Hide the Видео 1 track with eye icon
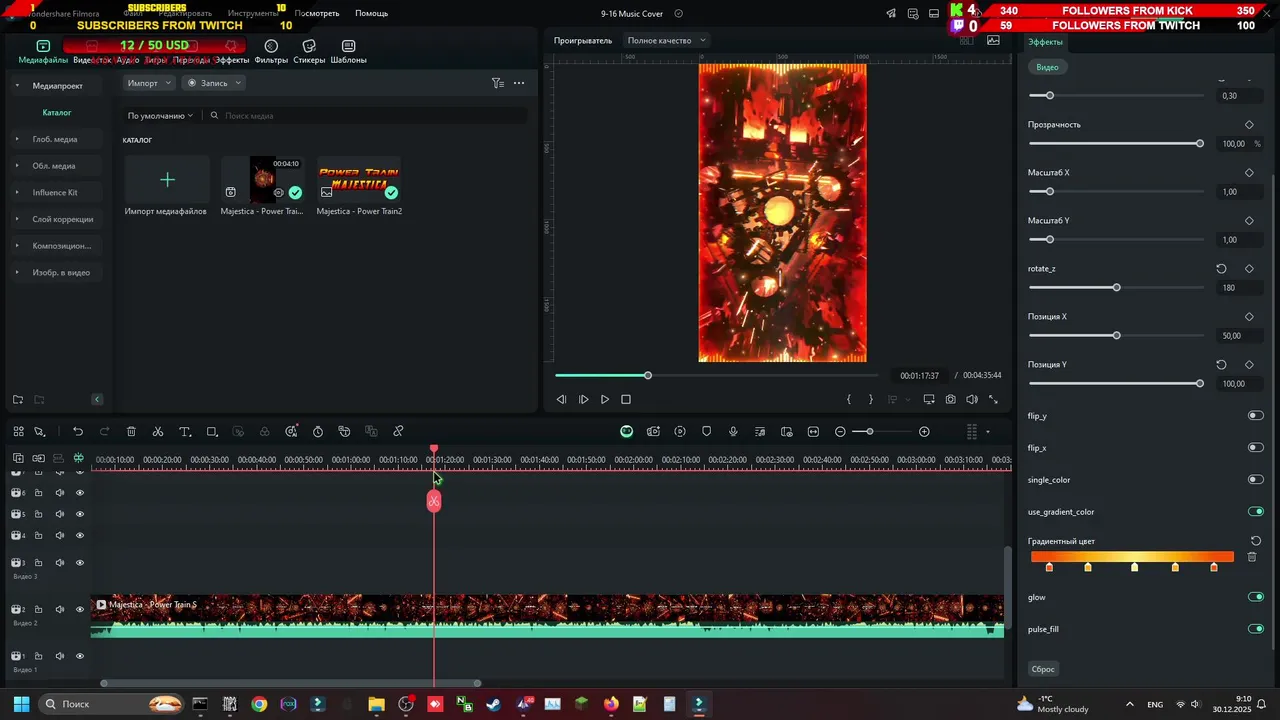 [x=80, y=656]
